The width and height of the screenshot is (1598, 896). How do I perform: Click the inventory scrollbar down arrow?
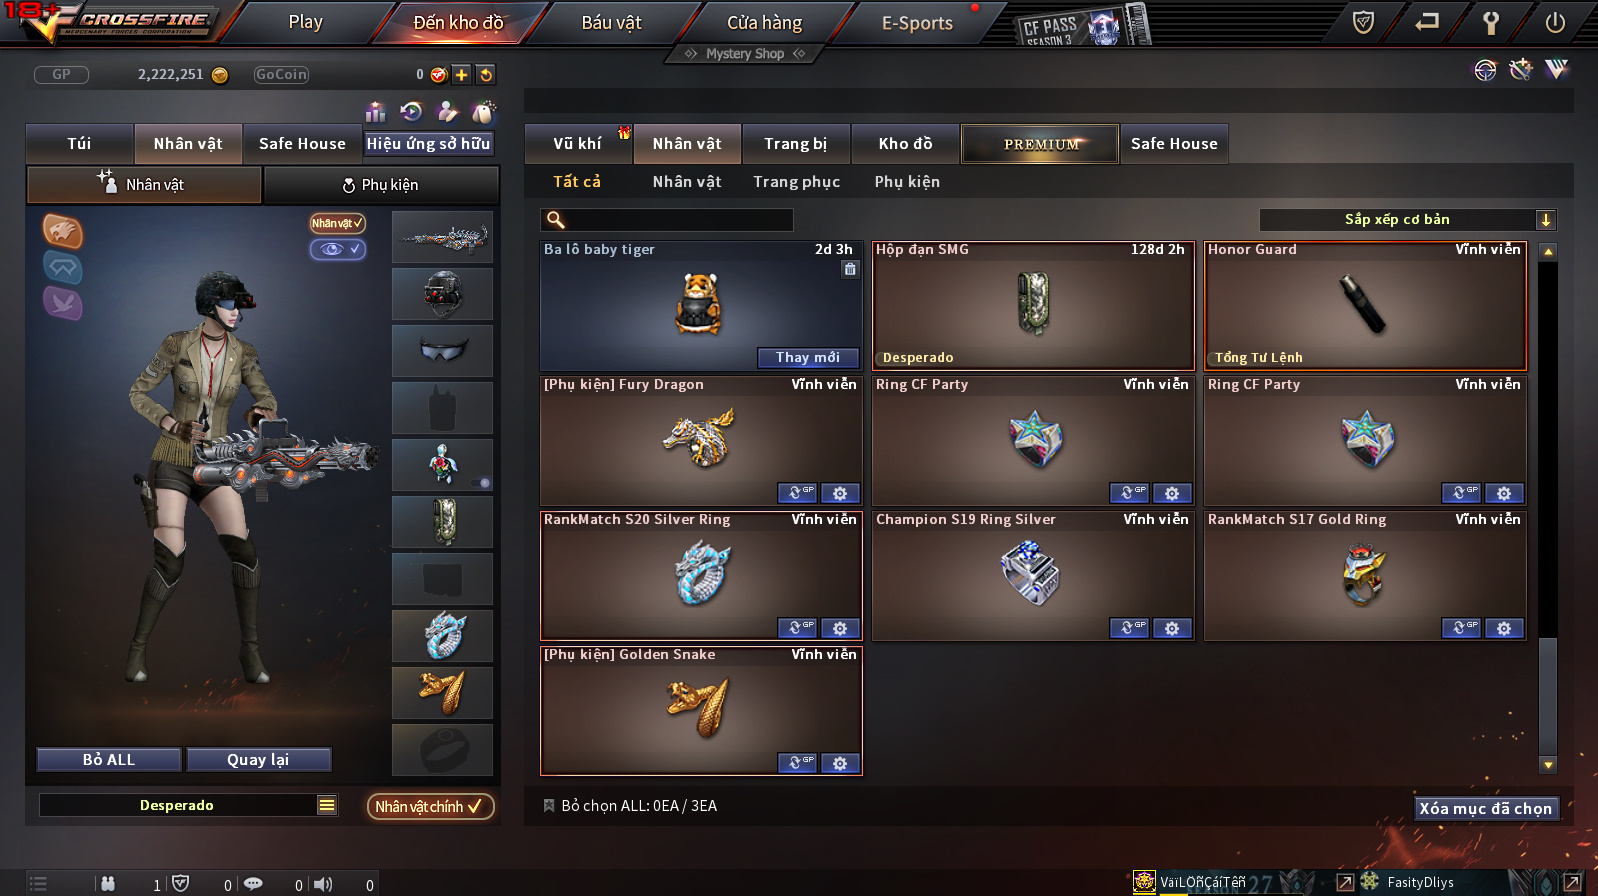1548,765
